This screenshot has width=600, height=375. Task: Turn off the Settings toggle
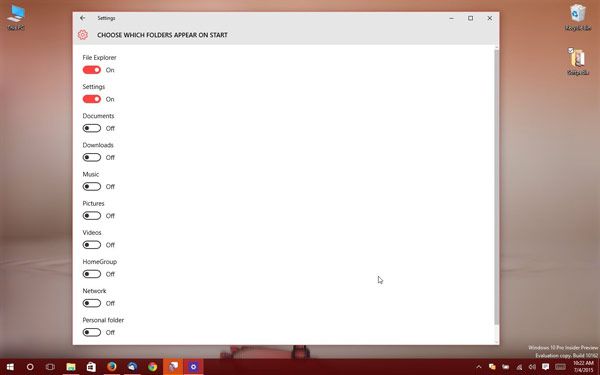pyautogui.click(x=92, y=99)
